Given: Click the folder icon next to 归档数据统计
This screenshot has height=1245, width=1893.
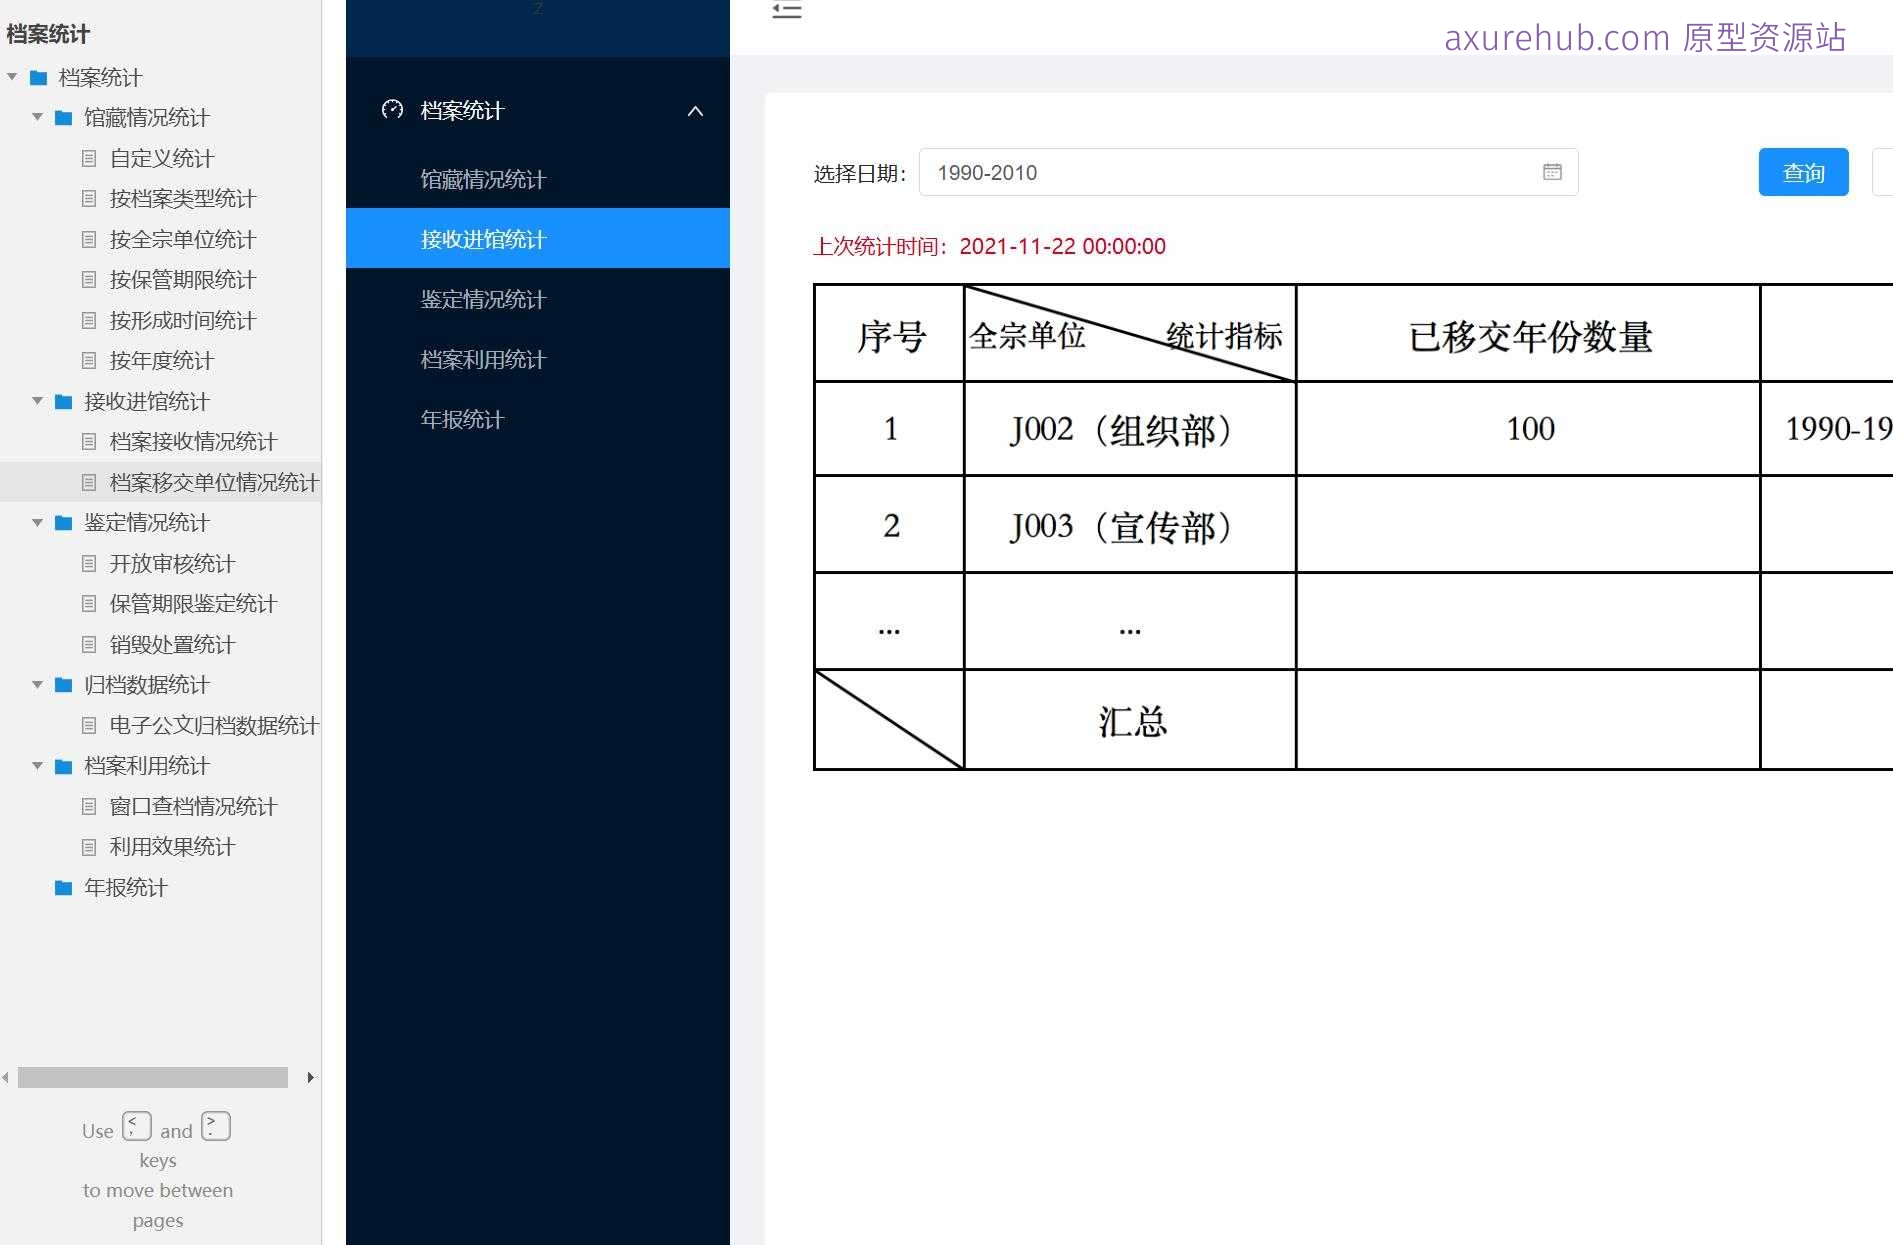Looking at the screenshot, I should 62,685.
